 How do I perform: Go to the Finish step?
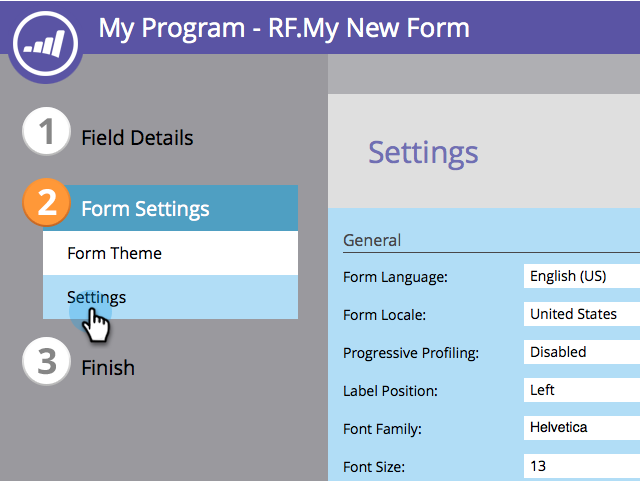pyautogui.click(x=108, y=367)
